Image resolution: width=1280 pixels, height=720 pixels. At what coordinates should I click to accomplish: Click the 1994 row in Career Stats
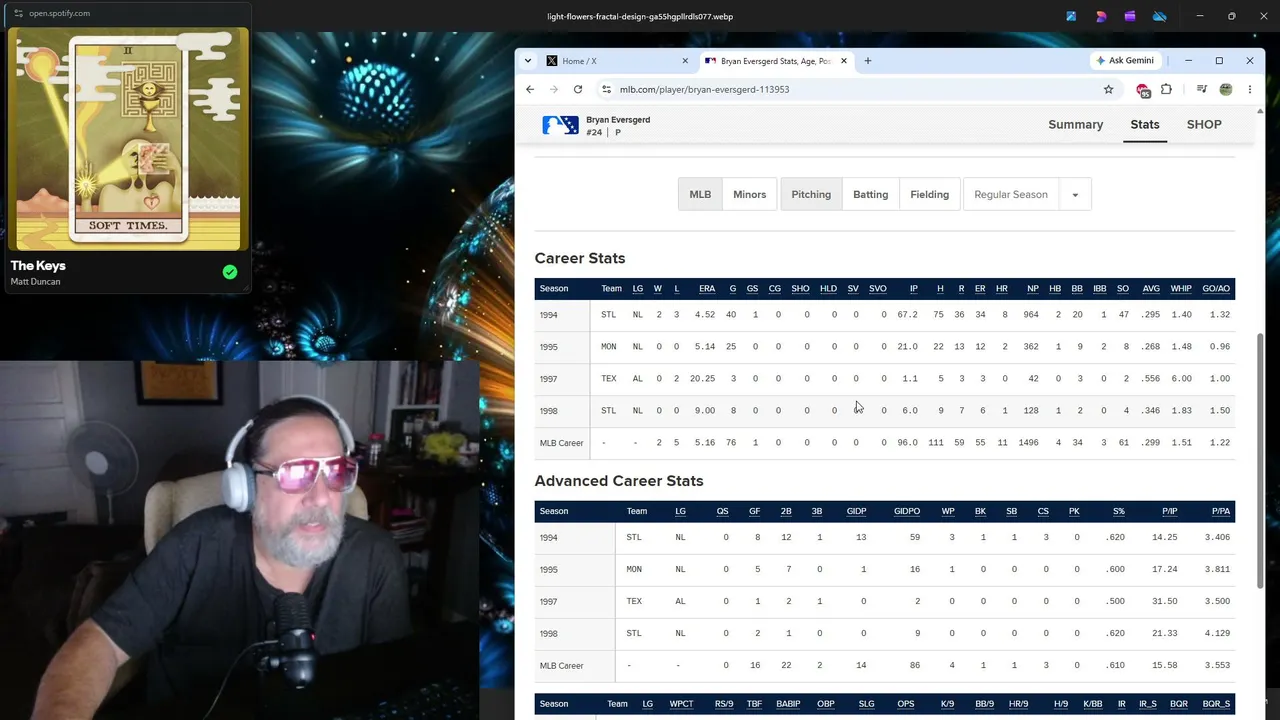pyautogui.click(x=885, y=315)
